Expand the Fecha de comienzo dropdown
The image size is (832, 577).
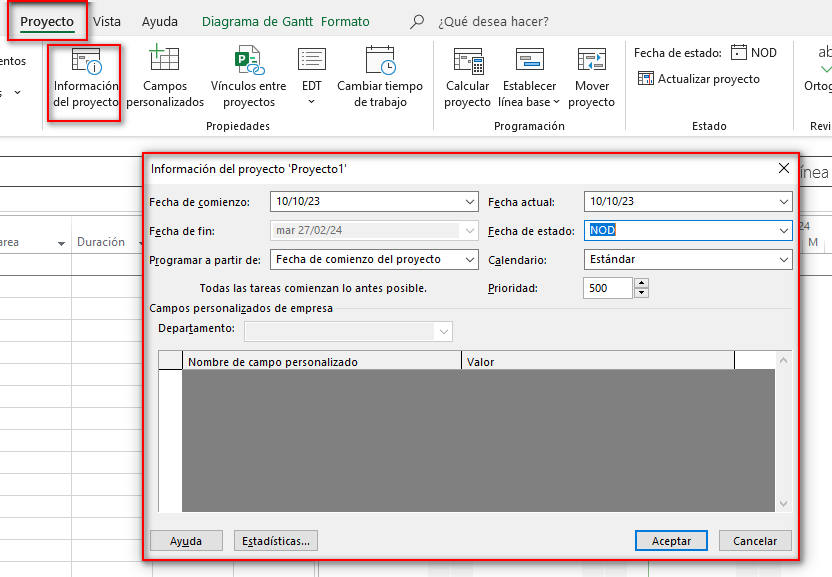pos(470,202)
